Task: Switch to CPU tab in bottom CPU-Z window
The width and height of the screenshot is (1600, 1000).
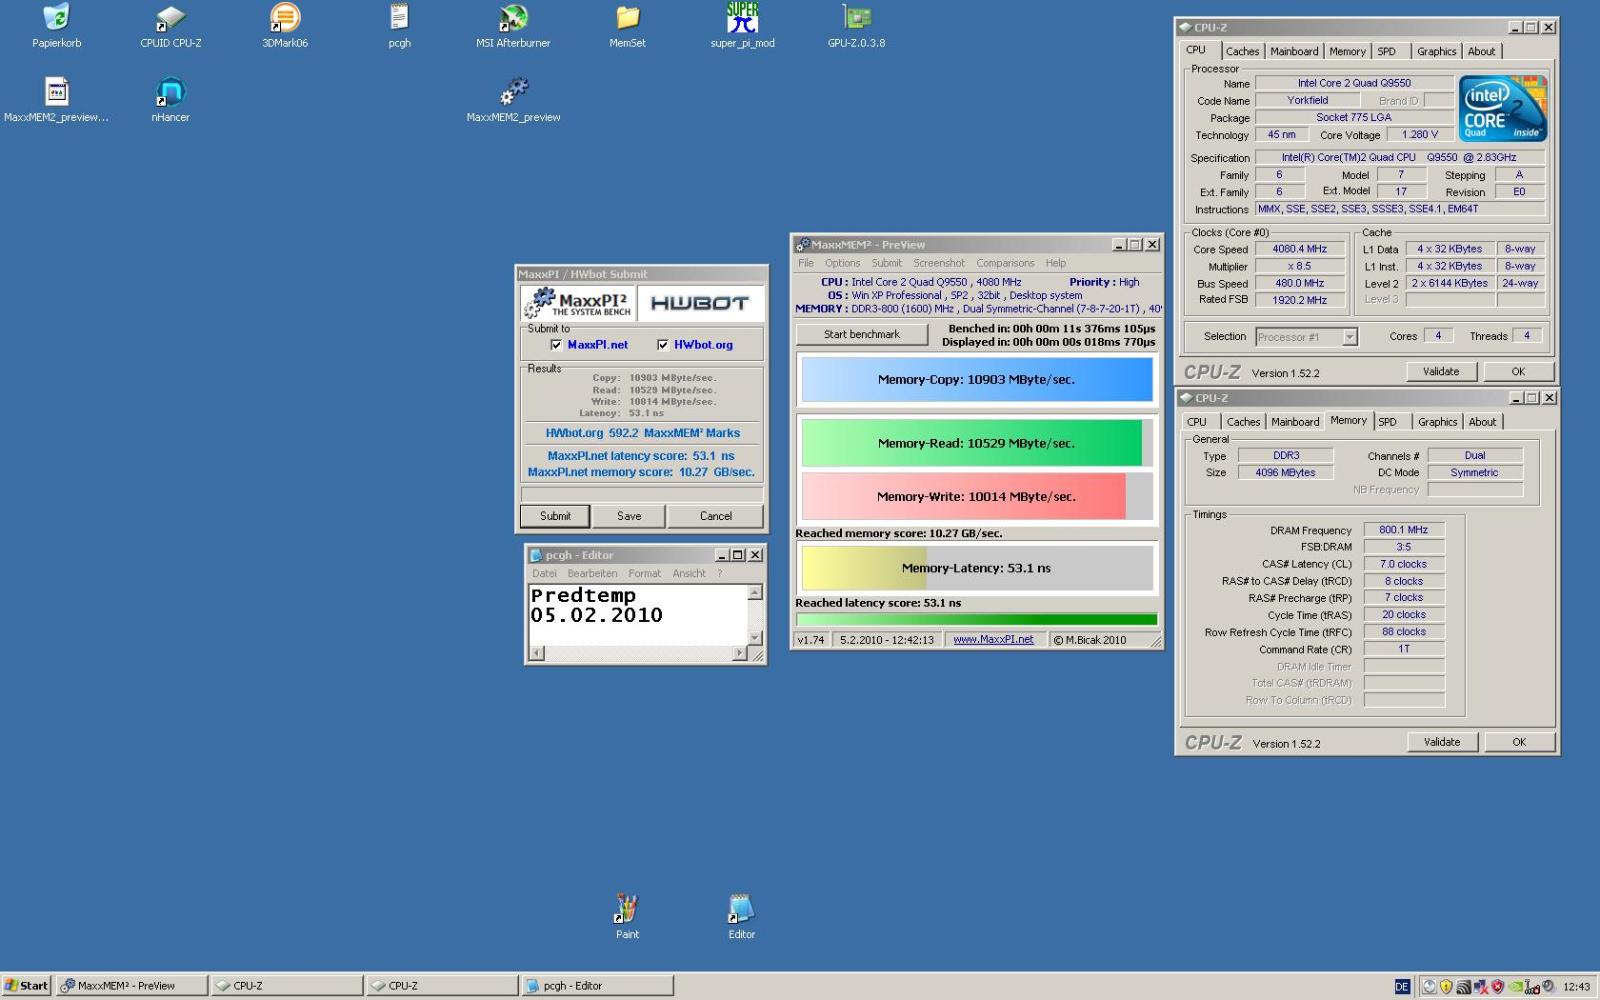Action: click(x=1197, y=422)
